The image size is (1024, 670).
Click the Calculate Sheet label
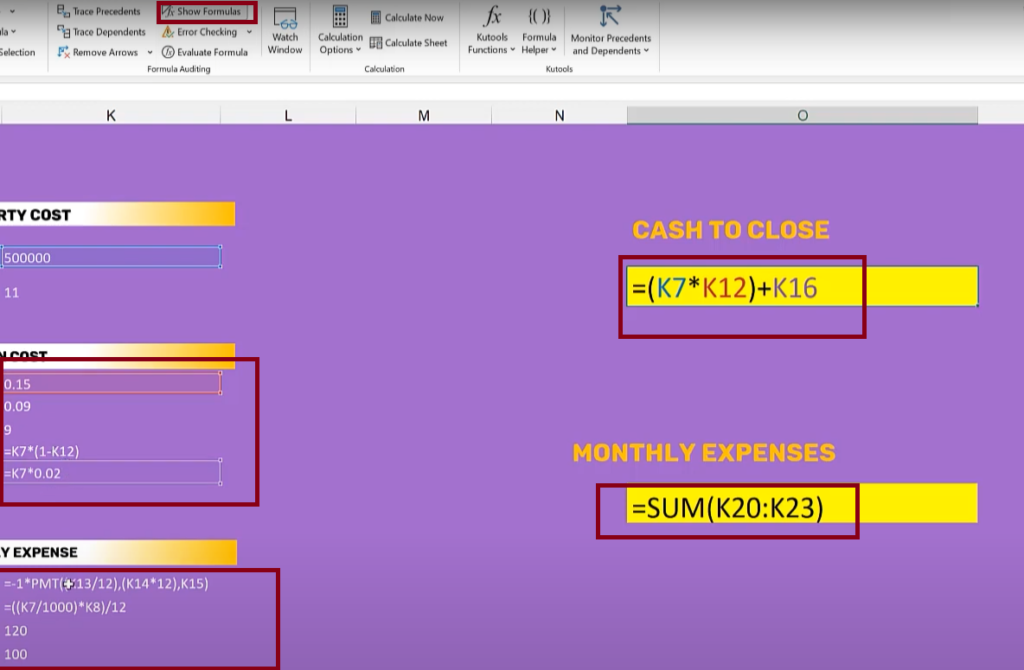[416, 42]
